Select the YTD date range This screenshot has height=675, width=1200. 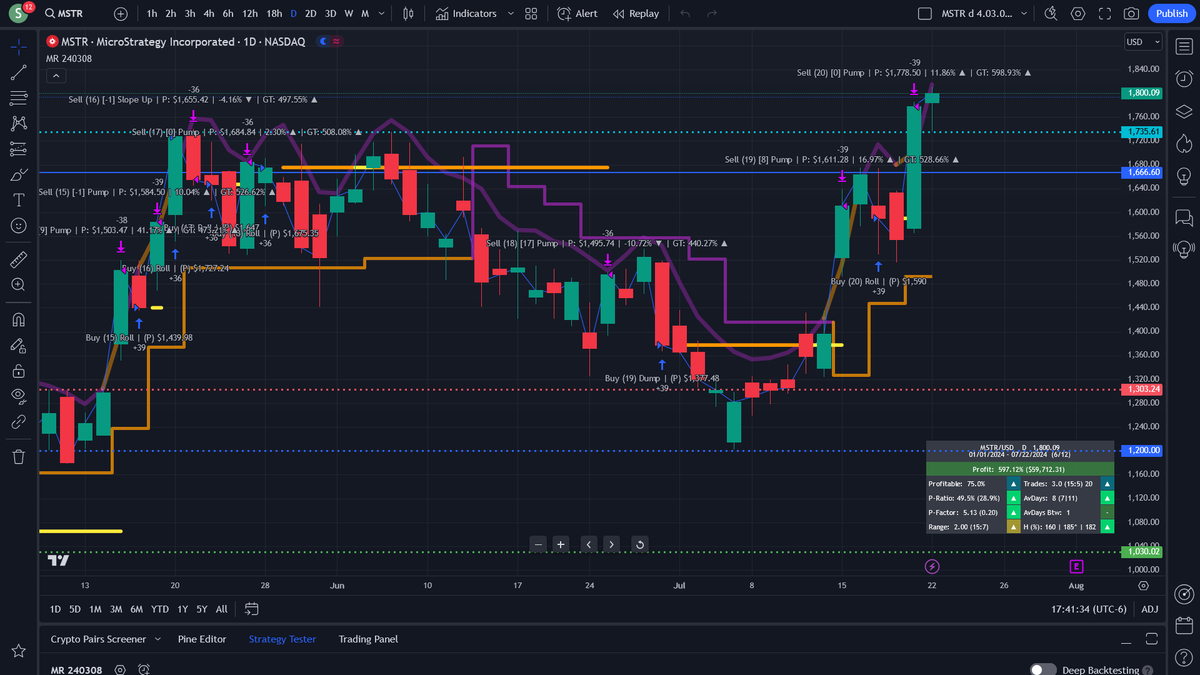click(x=160, y=609)
